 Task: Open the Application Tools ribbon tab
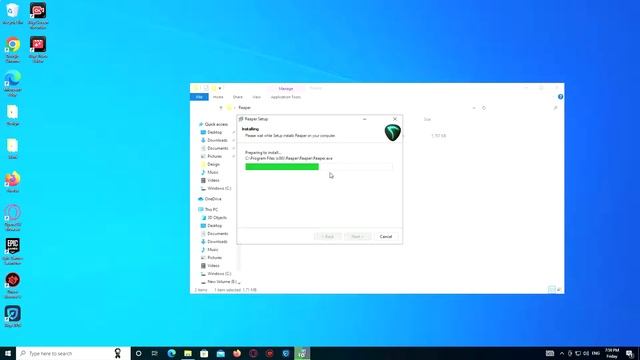coord(286,97)
